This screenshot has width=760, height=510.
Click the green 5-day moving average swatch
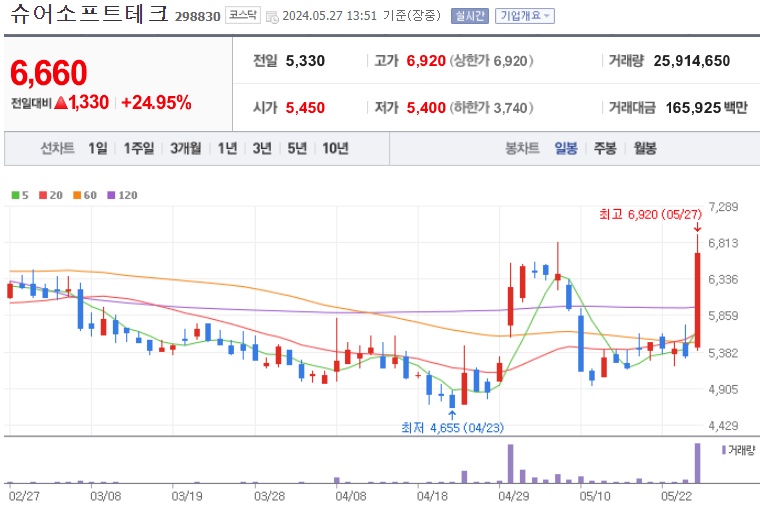(x=16, y=195)
